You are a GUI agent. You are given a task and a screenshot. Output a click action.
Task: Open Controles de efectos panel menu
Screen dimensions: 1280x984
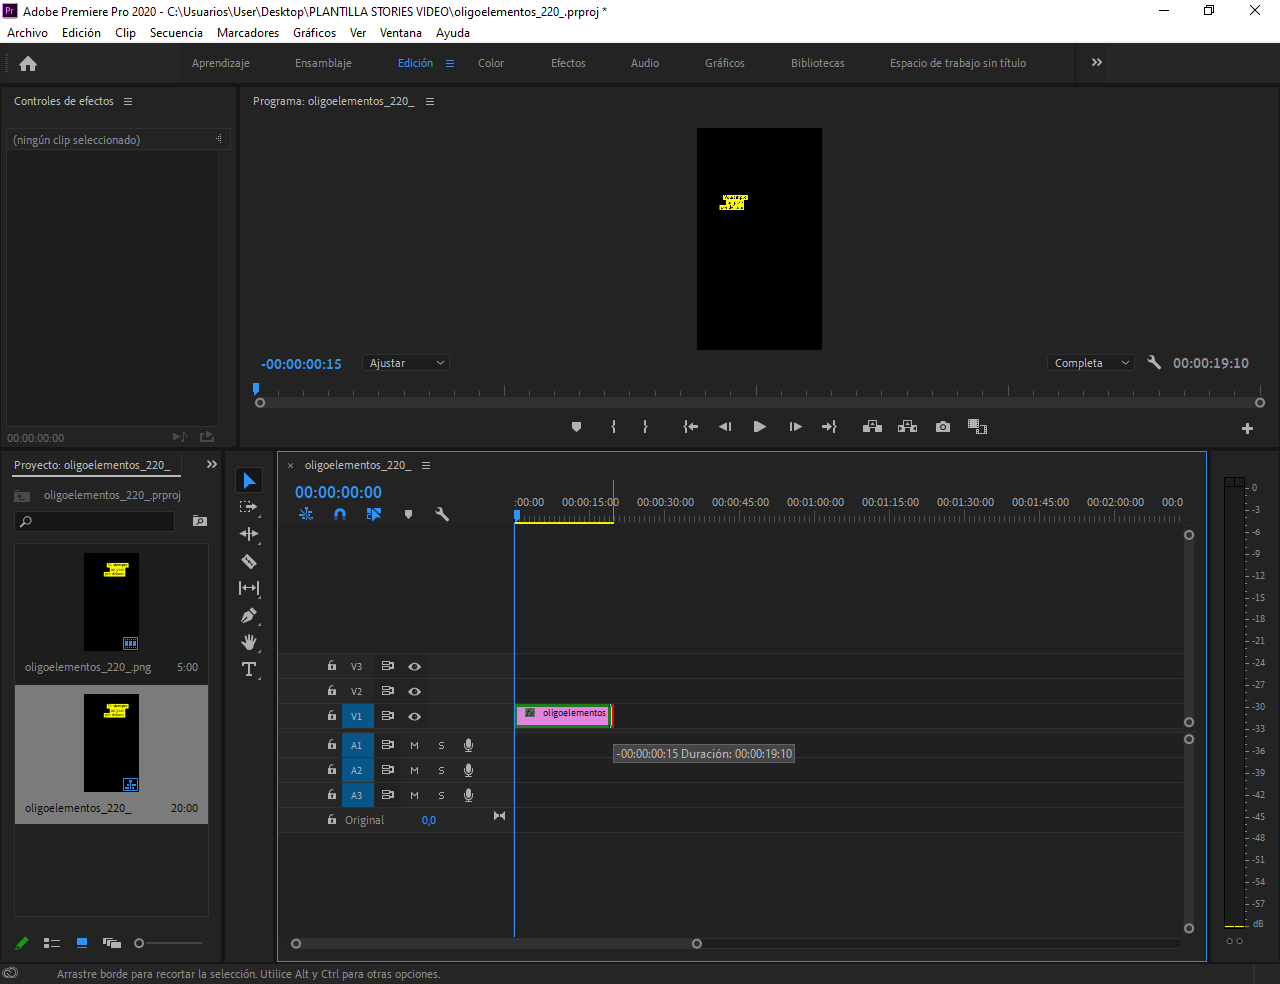click(128, 101)
